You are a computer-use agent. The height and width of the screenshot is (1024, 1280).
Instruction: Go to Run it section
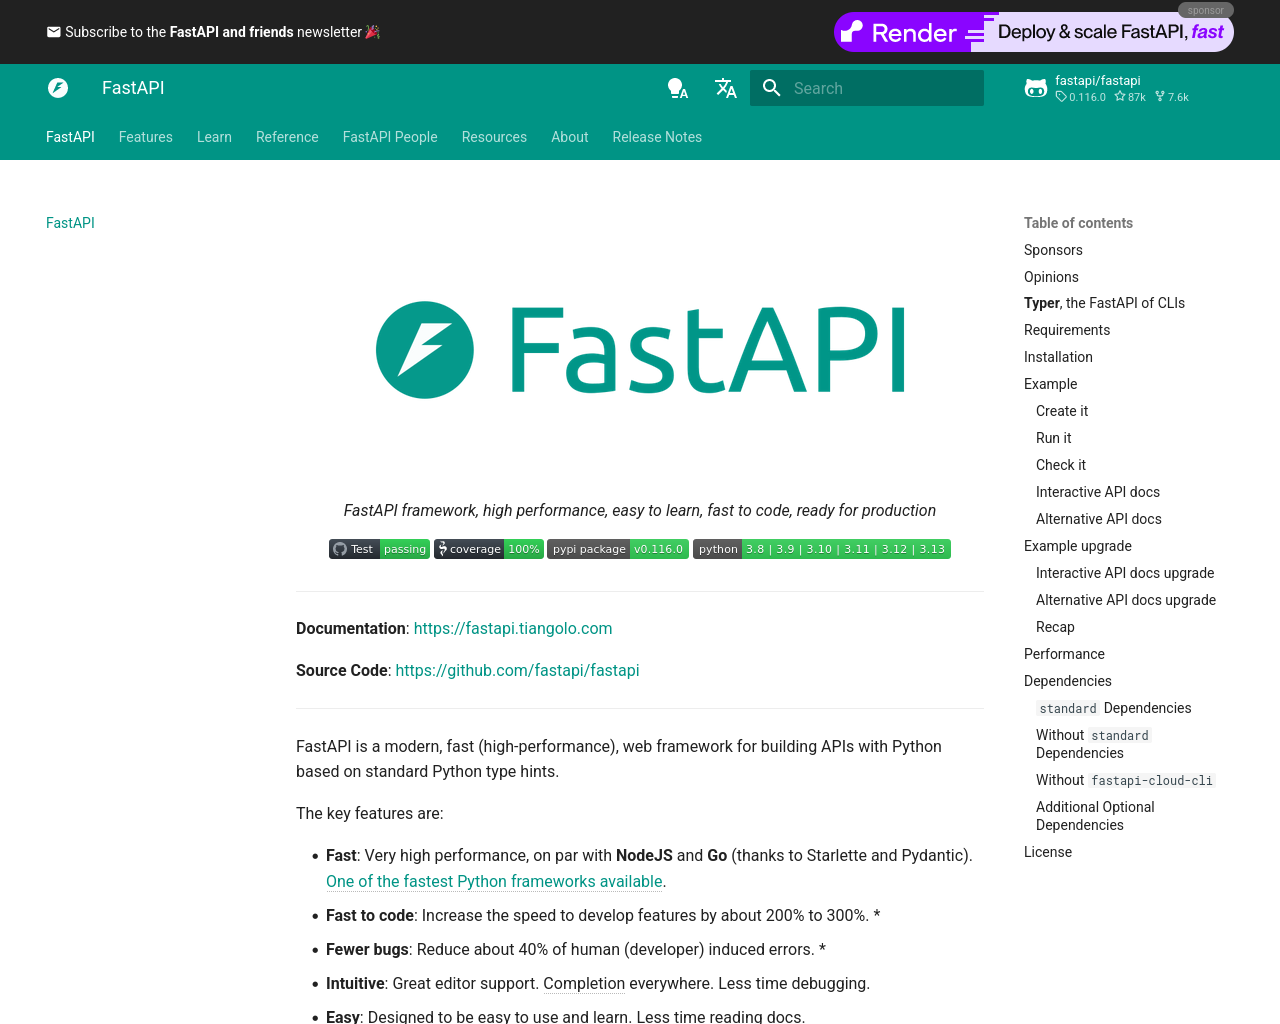point(1054,438)
